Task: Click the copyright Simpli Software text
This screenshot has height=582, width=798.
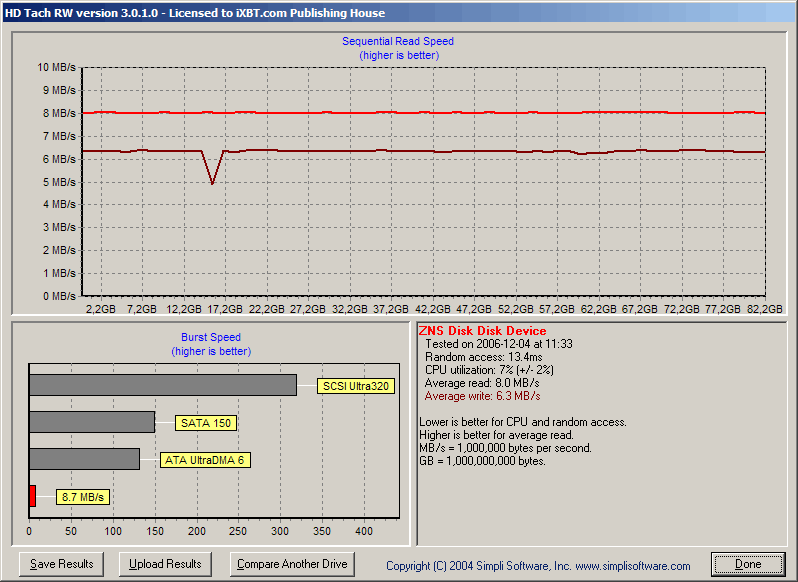Action: tap(538, 566)
